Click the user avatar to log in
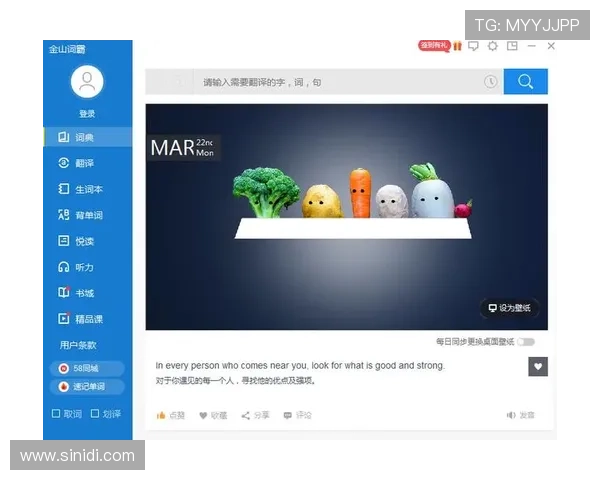The image size is (600, 480). pyautogui.click(x=87, y=82)
